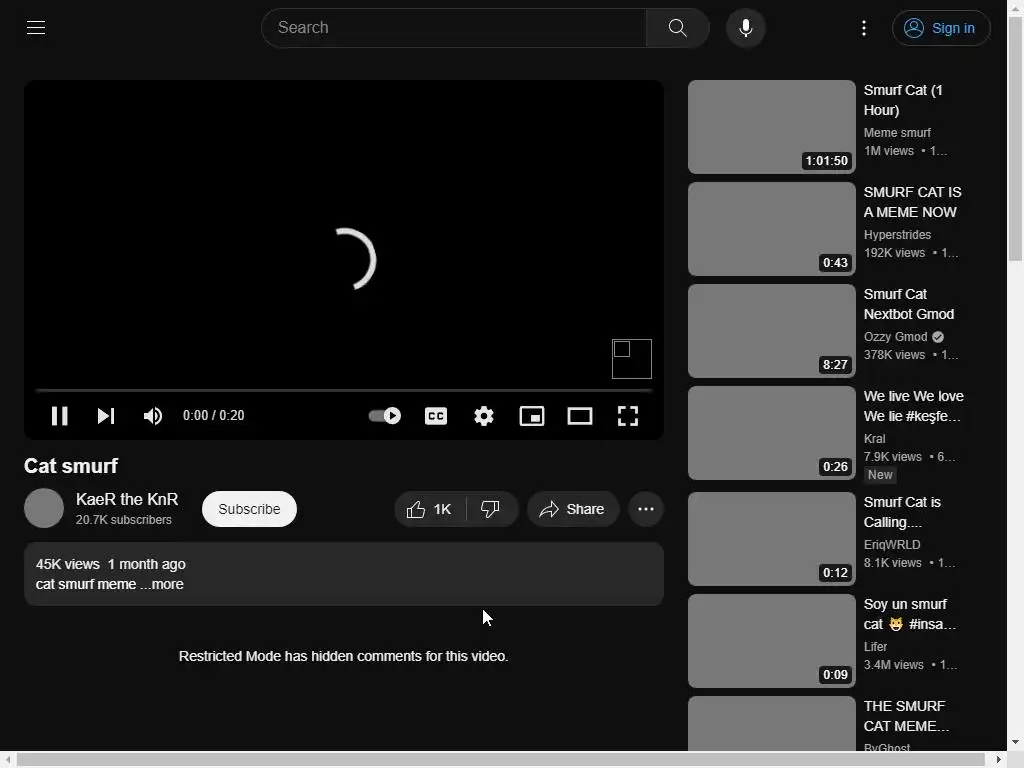The image size is (1024, 768).
Task: Click Restricted Mode hidden comments message
Action: tap(344, 656)
